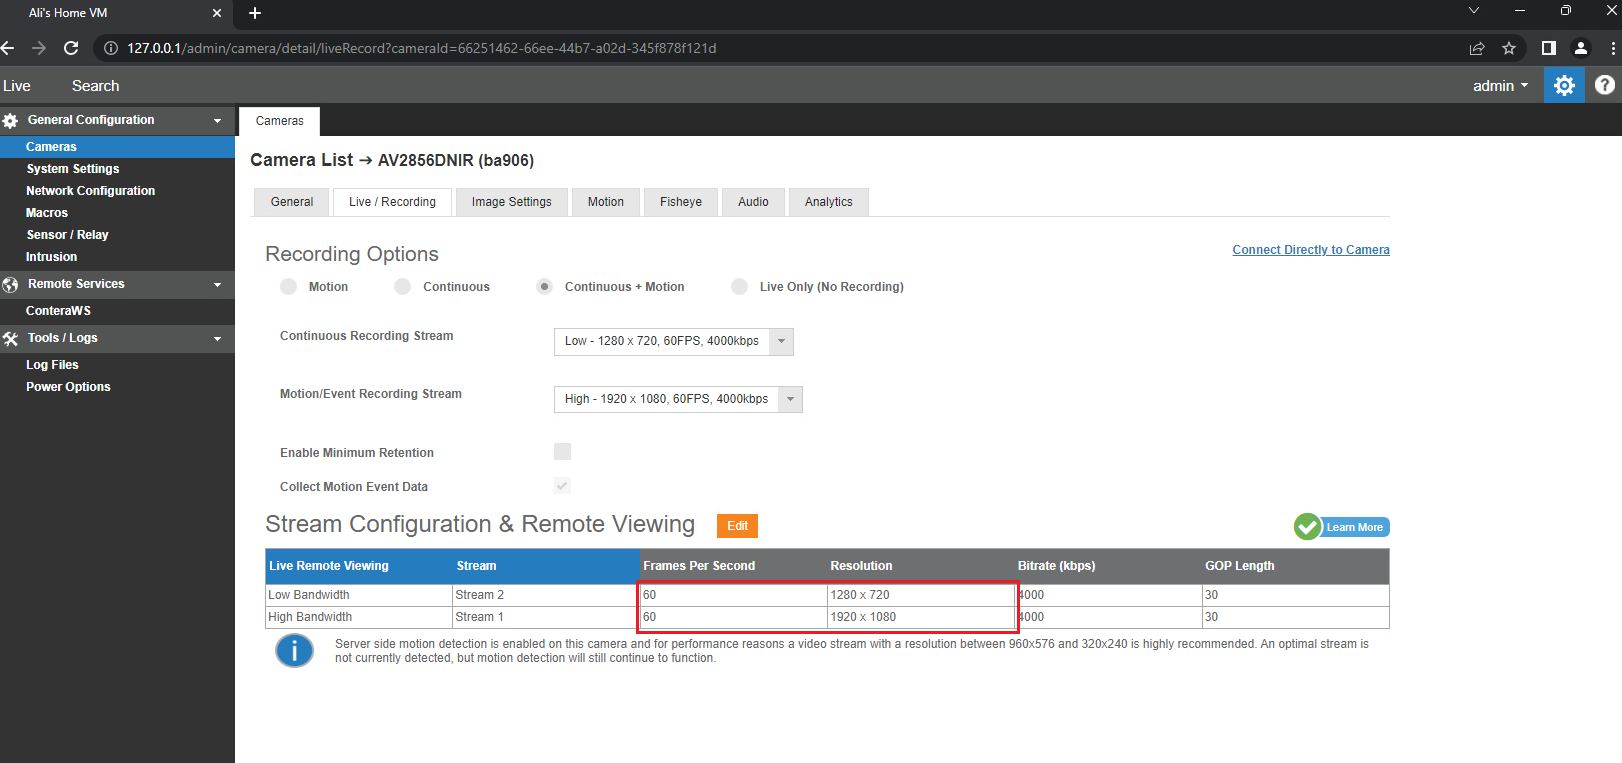Switch to the Image Settings tab
This screenshot has width=1622, height=763.
512,202
